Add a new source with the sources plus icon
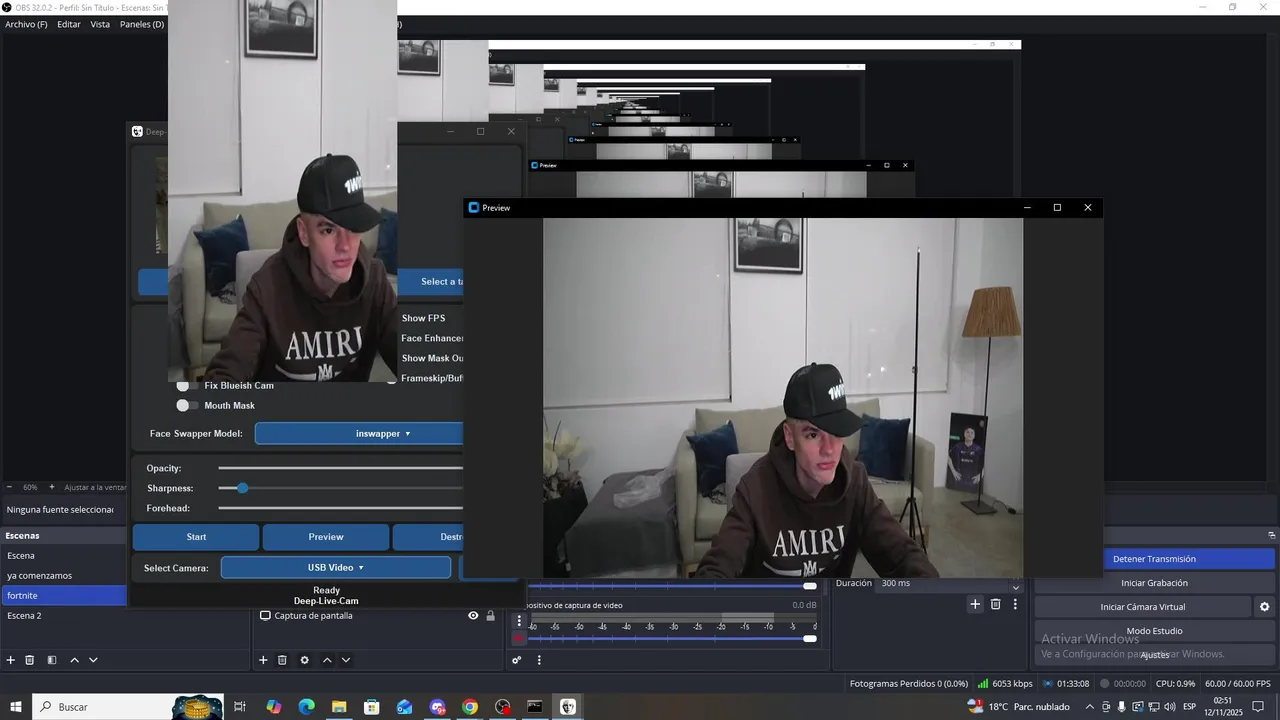1280x720 pixels. pyautogui.click(x=263, y=660)
